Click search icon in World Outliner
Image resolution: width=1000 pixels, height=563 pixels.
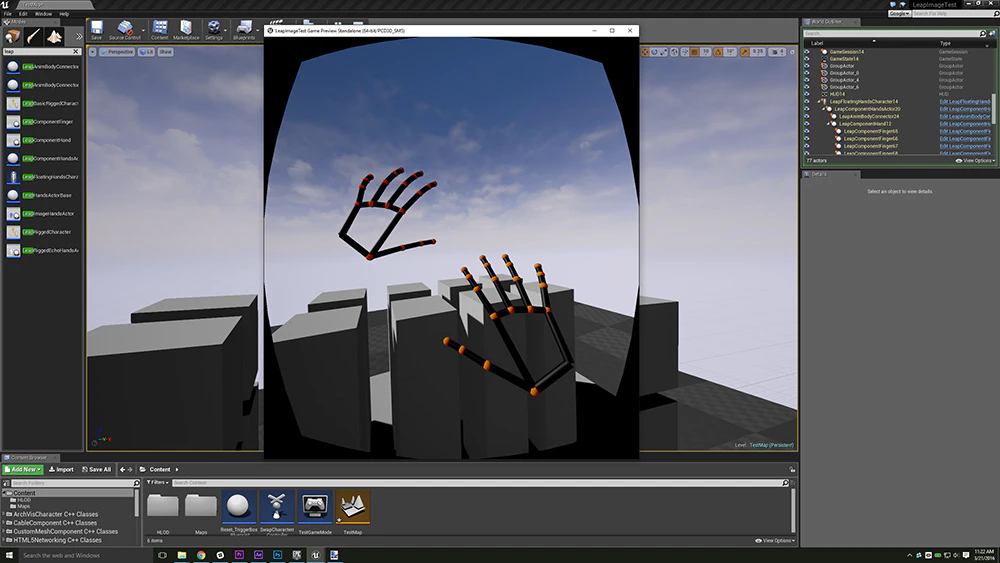click(983, 33)
